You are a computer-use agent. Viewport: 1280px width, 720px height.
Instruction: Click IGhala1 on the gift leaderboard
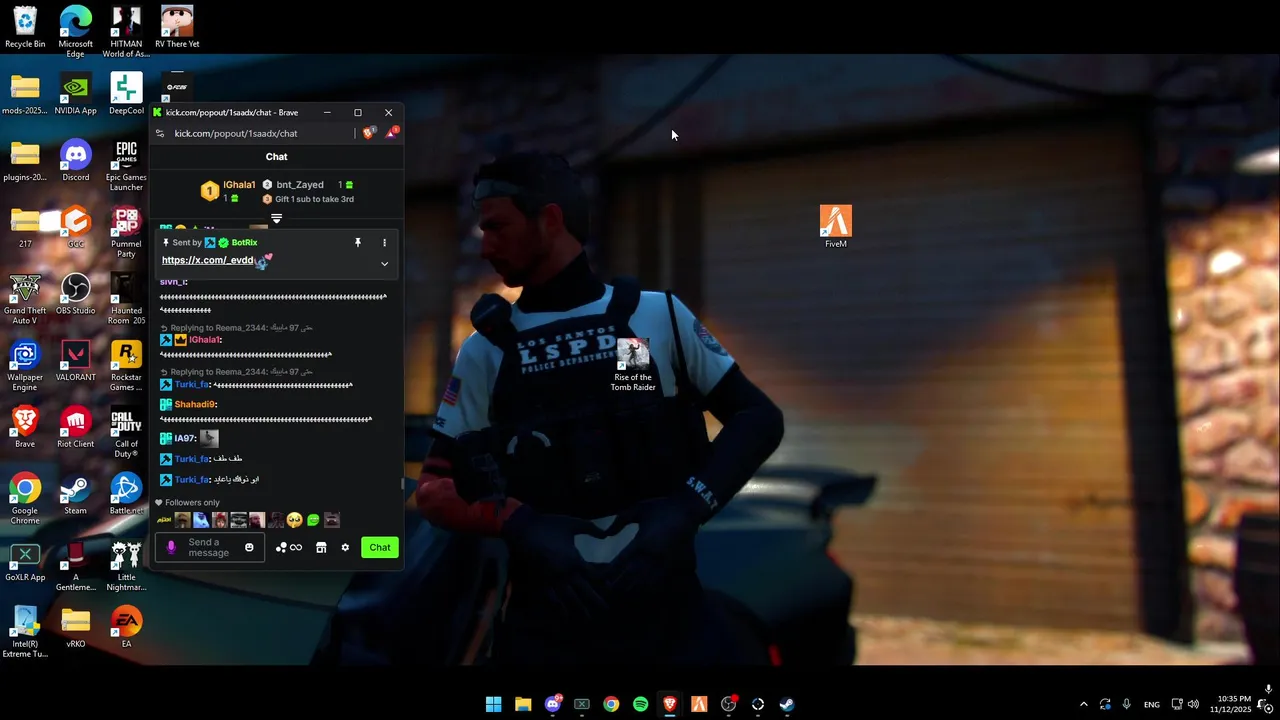(x=239, y=185)
